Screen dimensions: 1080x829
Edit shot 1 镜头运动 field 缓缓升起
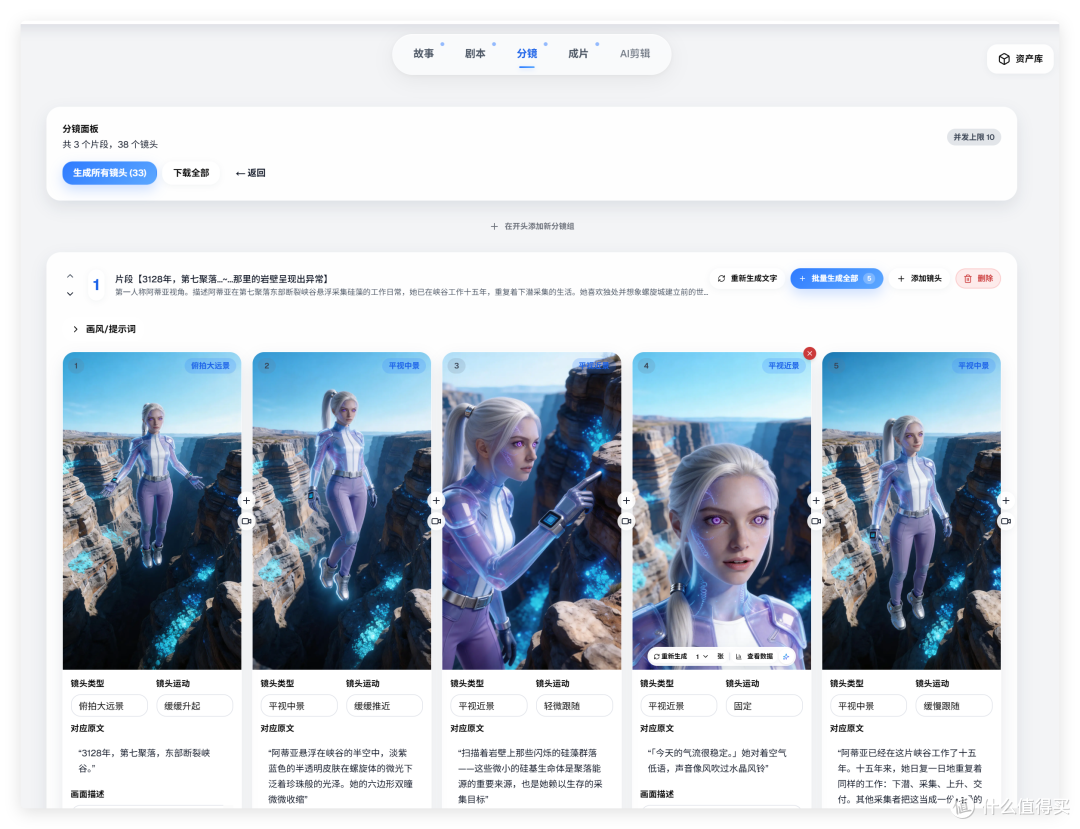click(x=194, y=706)
